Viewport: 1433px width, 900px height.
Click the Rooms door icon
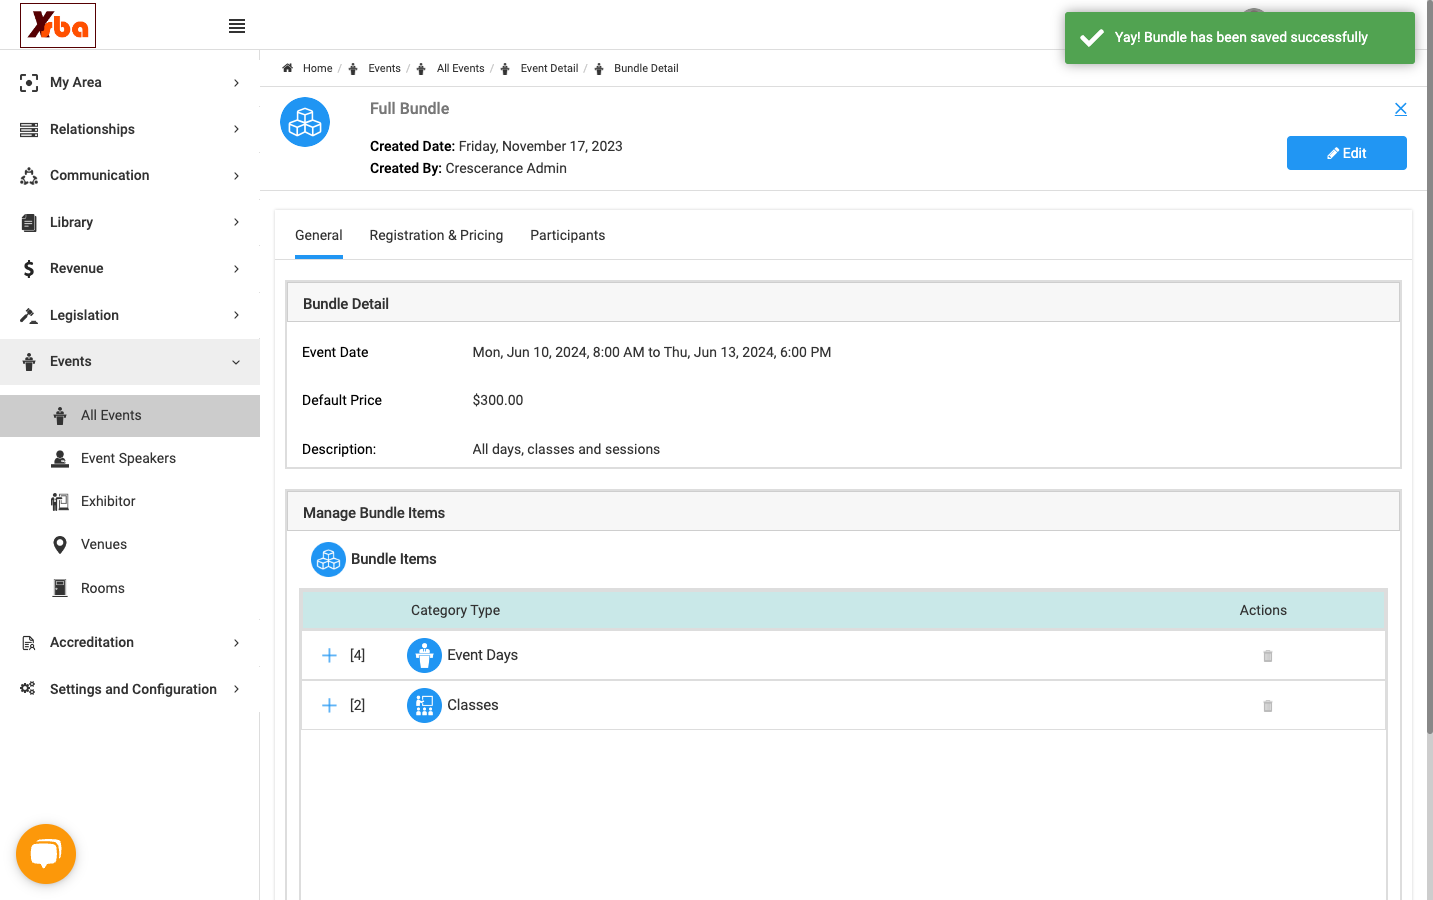pyautogui.click(x=60, y=588)
